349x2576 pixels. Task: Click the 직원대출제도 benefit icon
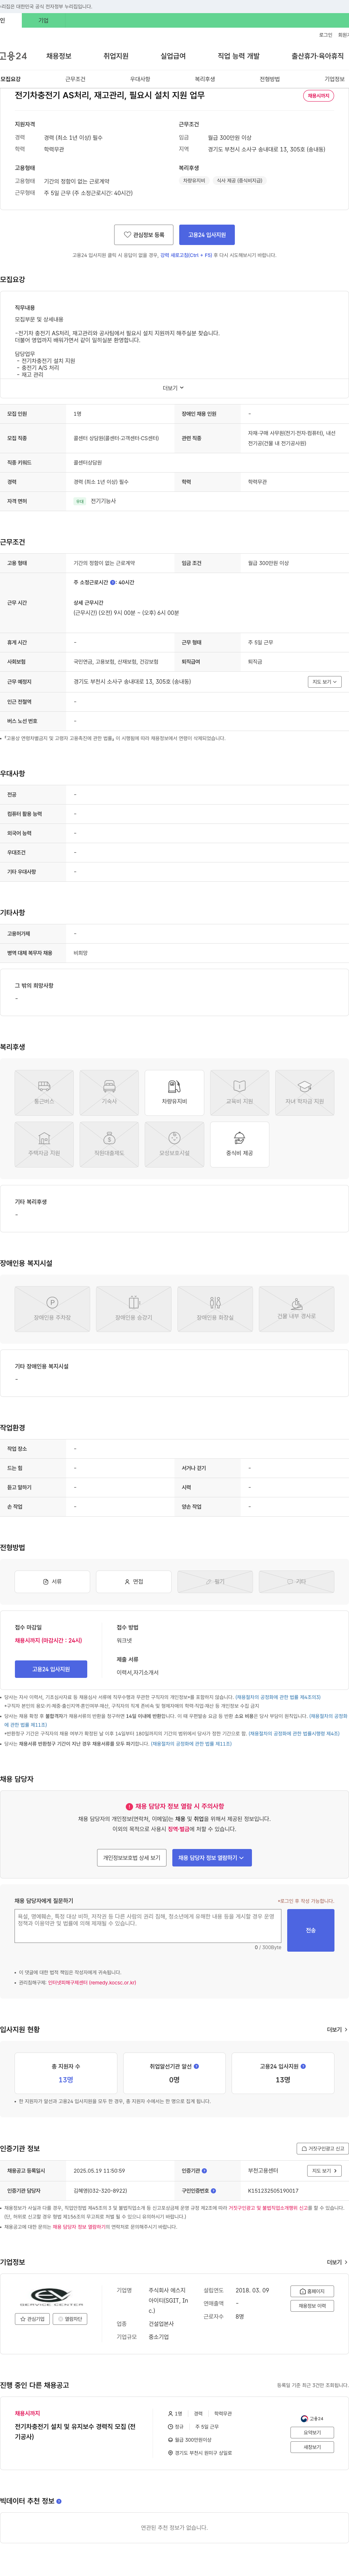109,1145
